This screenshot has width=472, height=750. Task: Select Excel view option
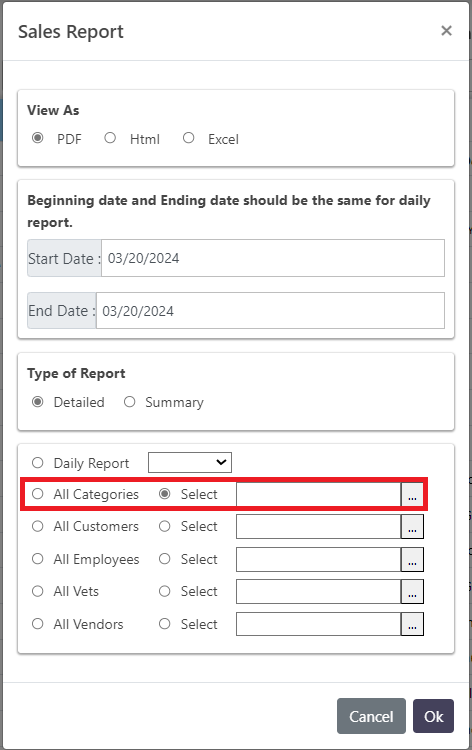pos(188,138)
